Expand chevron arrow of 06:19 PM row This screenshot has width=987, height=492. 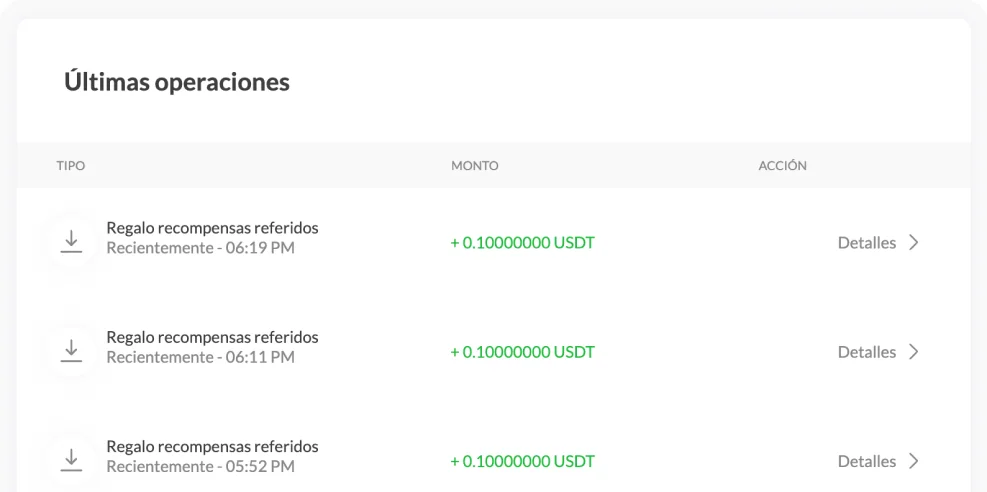913,243
